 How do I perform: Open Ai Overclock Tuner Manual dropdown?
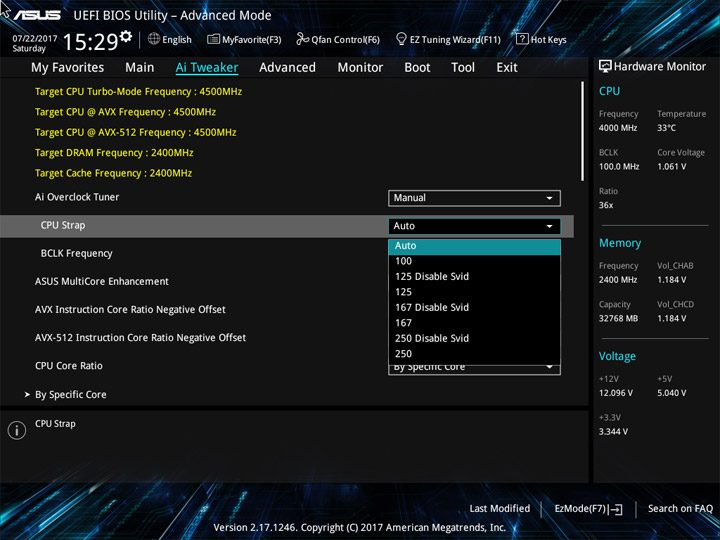[474, 198]
